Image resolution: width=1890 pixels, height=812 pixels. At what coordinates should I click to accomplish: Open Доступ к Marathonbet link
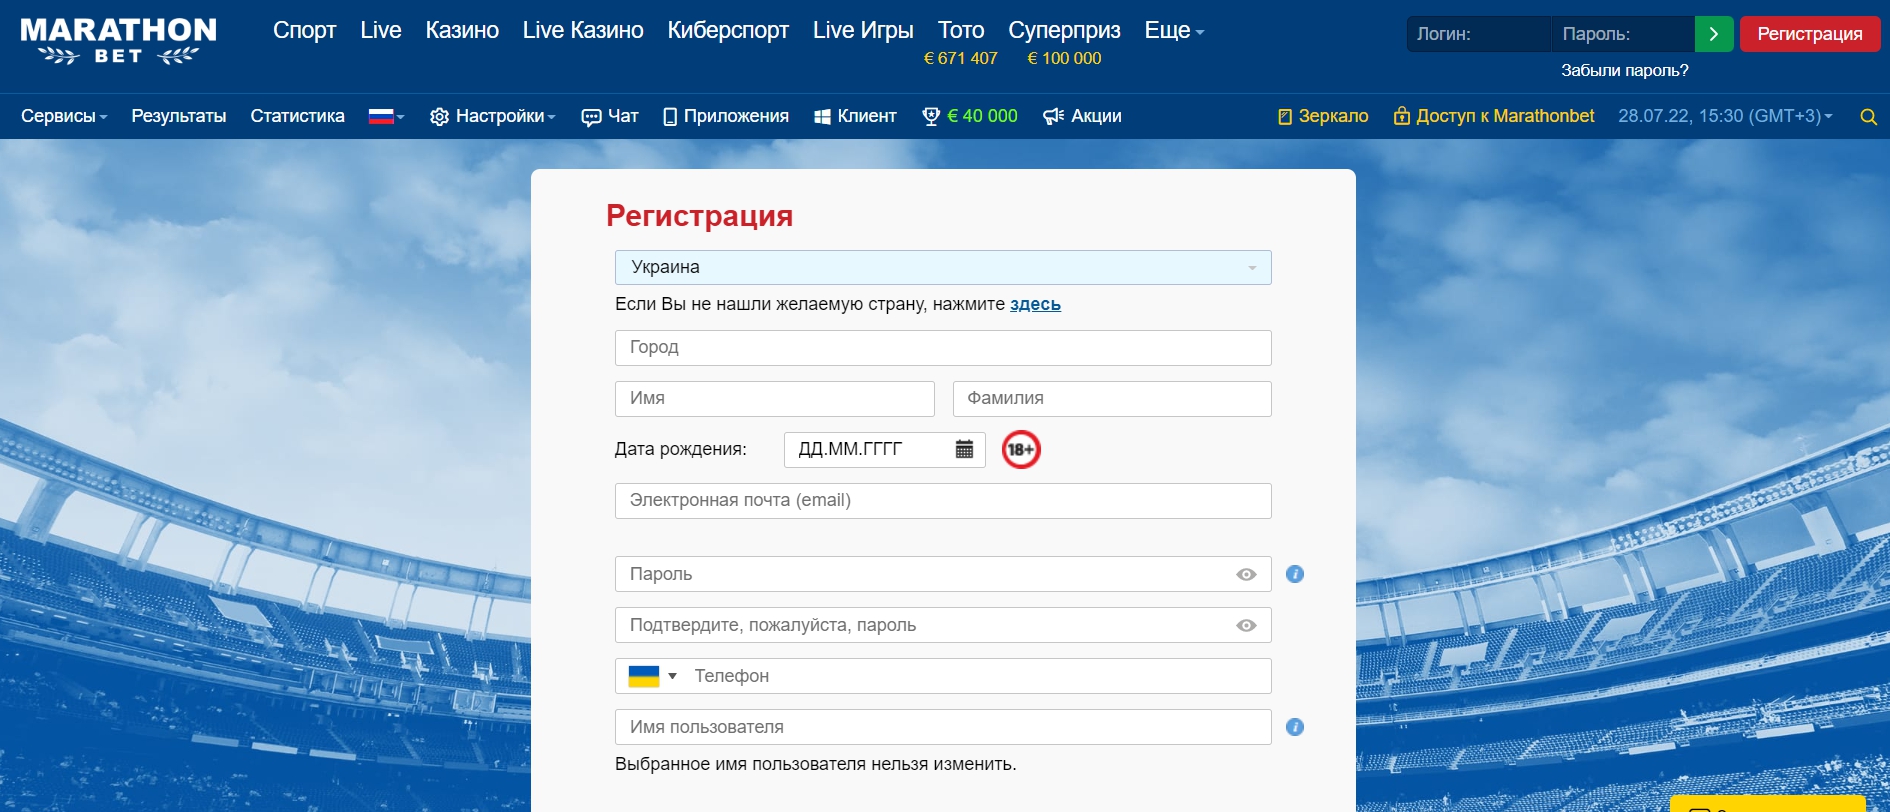[x=1494, y=116]
